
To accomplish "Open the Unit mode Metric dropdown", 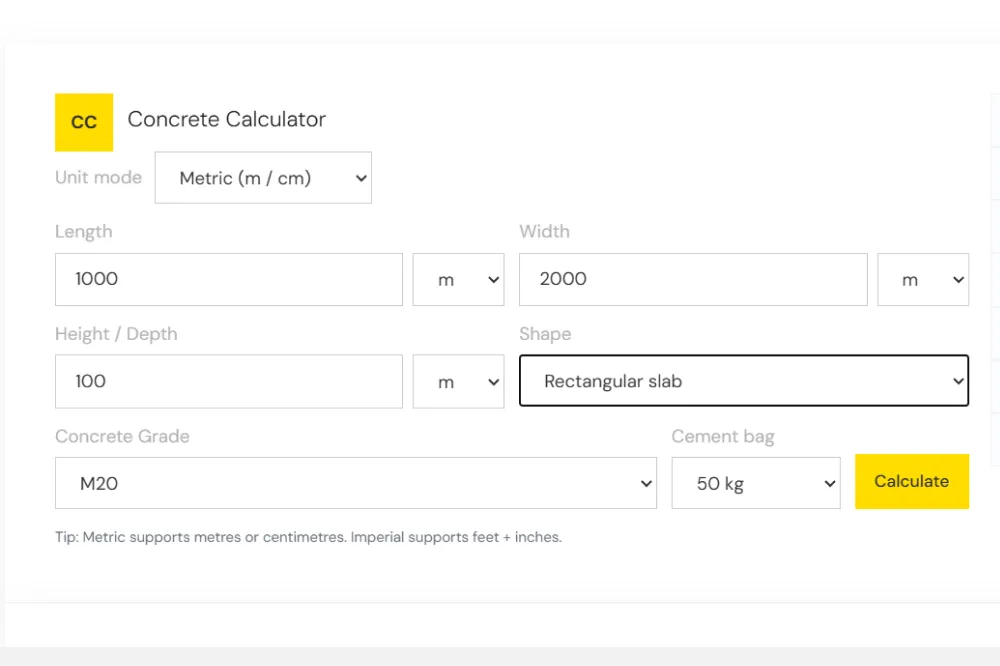I will coord(263,178).
